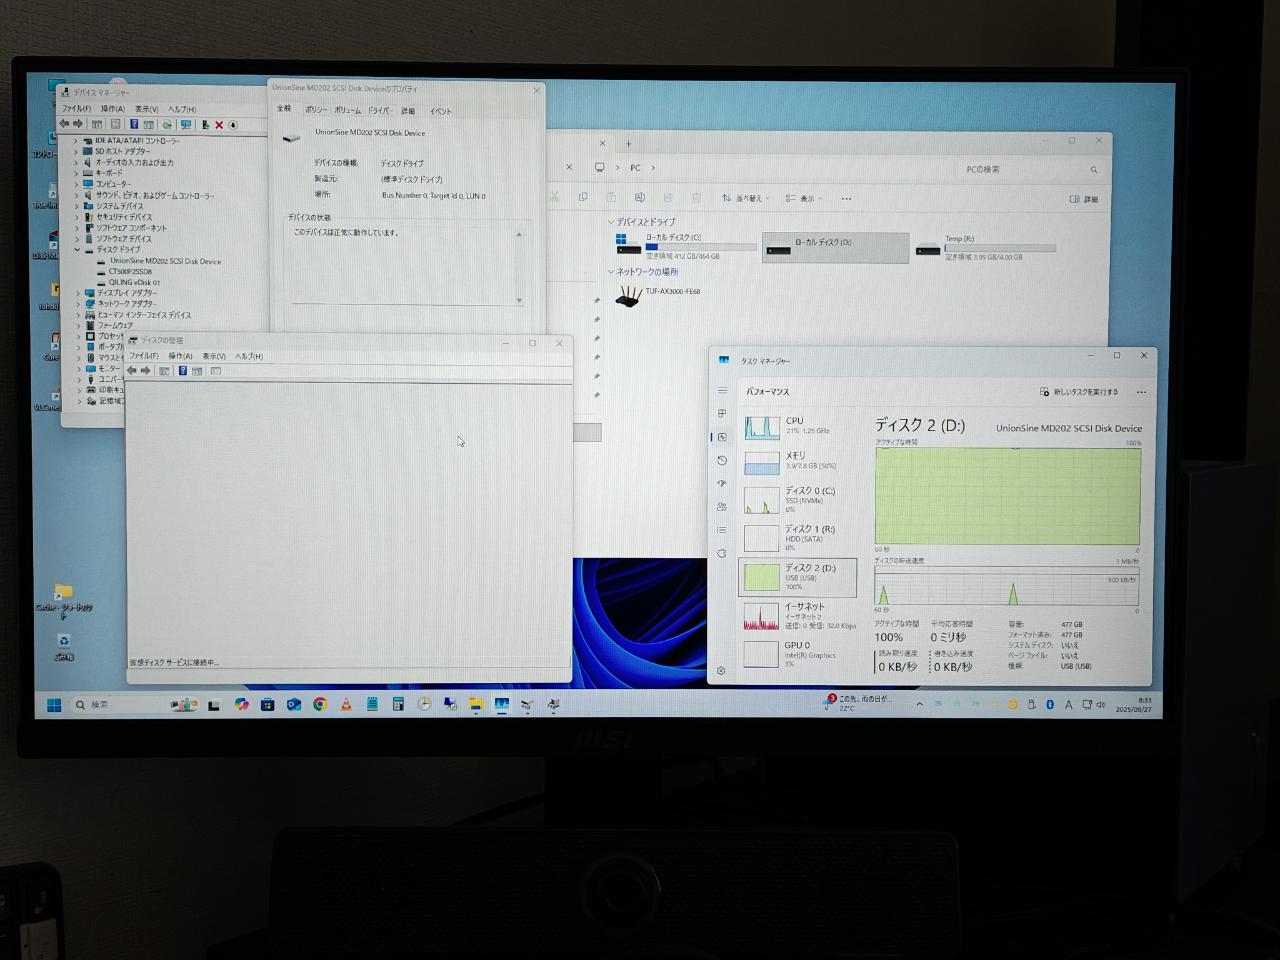Screen dimensions: 1280x960
Task: Open ファイル(F) menu in Disk Management
Action: (x=143, y=356)
